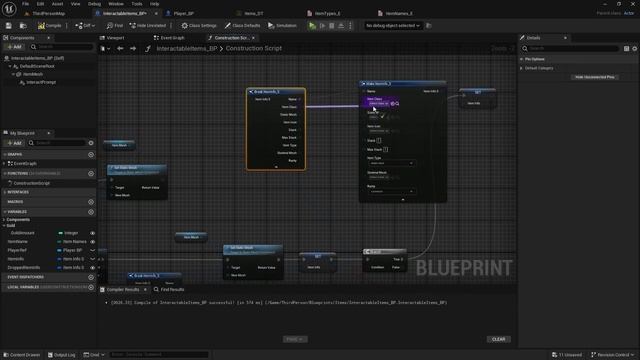
Task: Open the File menu
Action: point(25,4)
